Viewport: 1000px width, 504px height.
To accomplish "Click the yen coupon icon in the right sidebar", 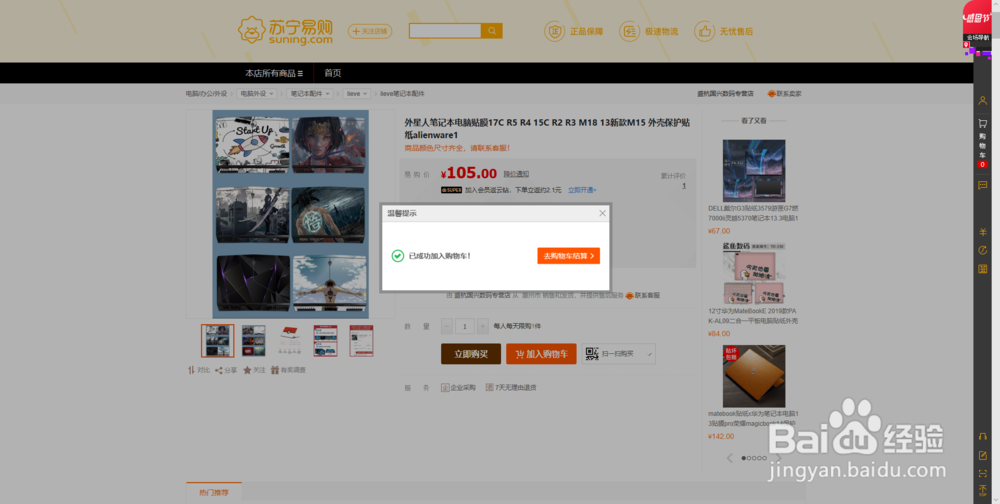I will click(983, 232).
